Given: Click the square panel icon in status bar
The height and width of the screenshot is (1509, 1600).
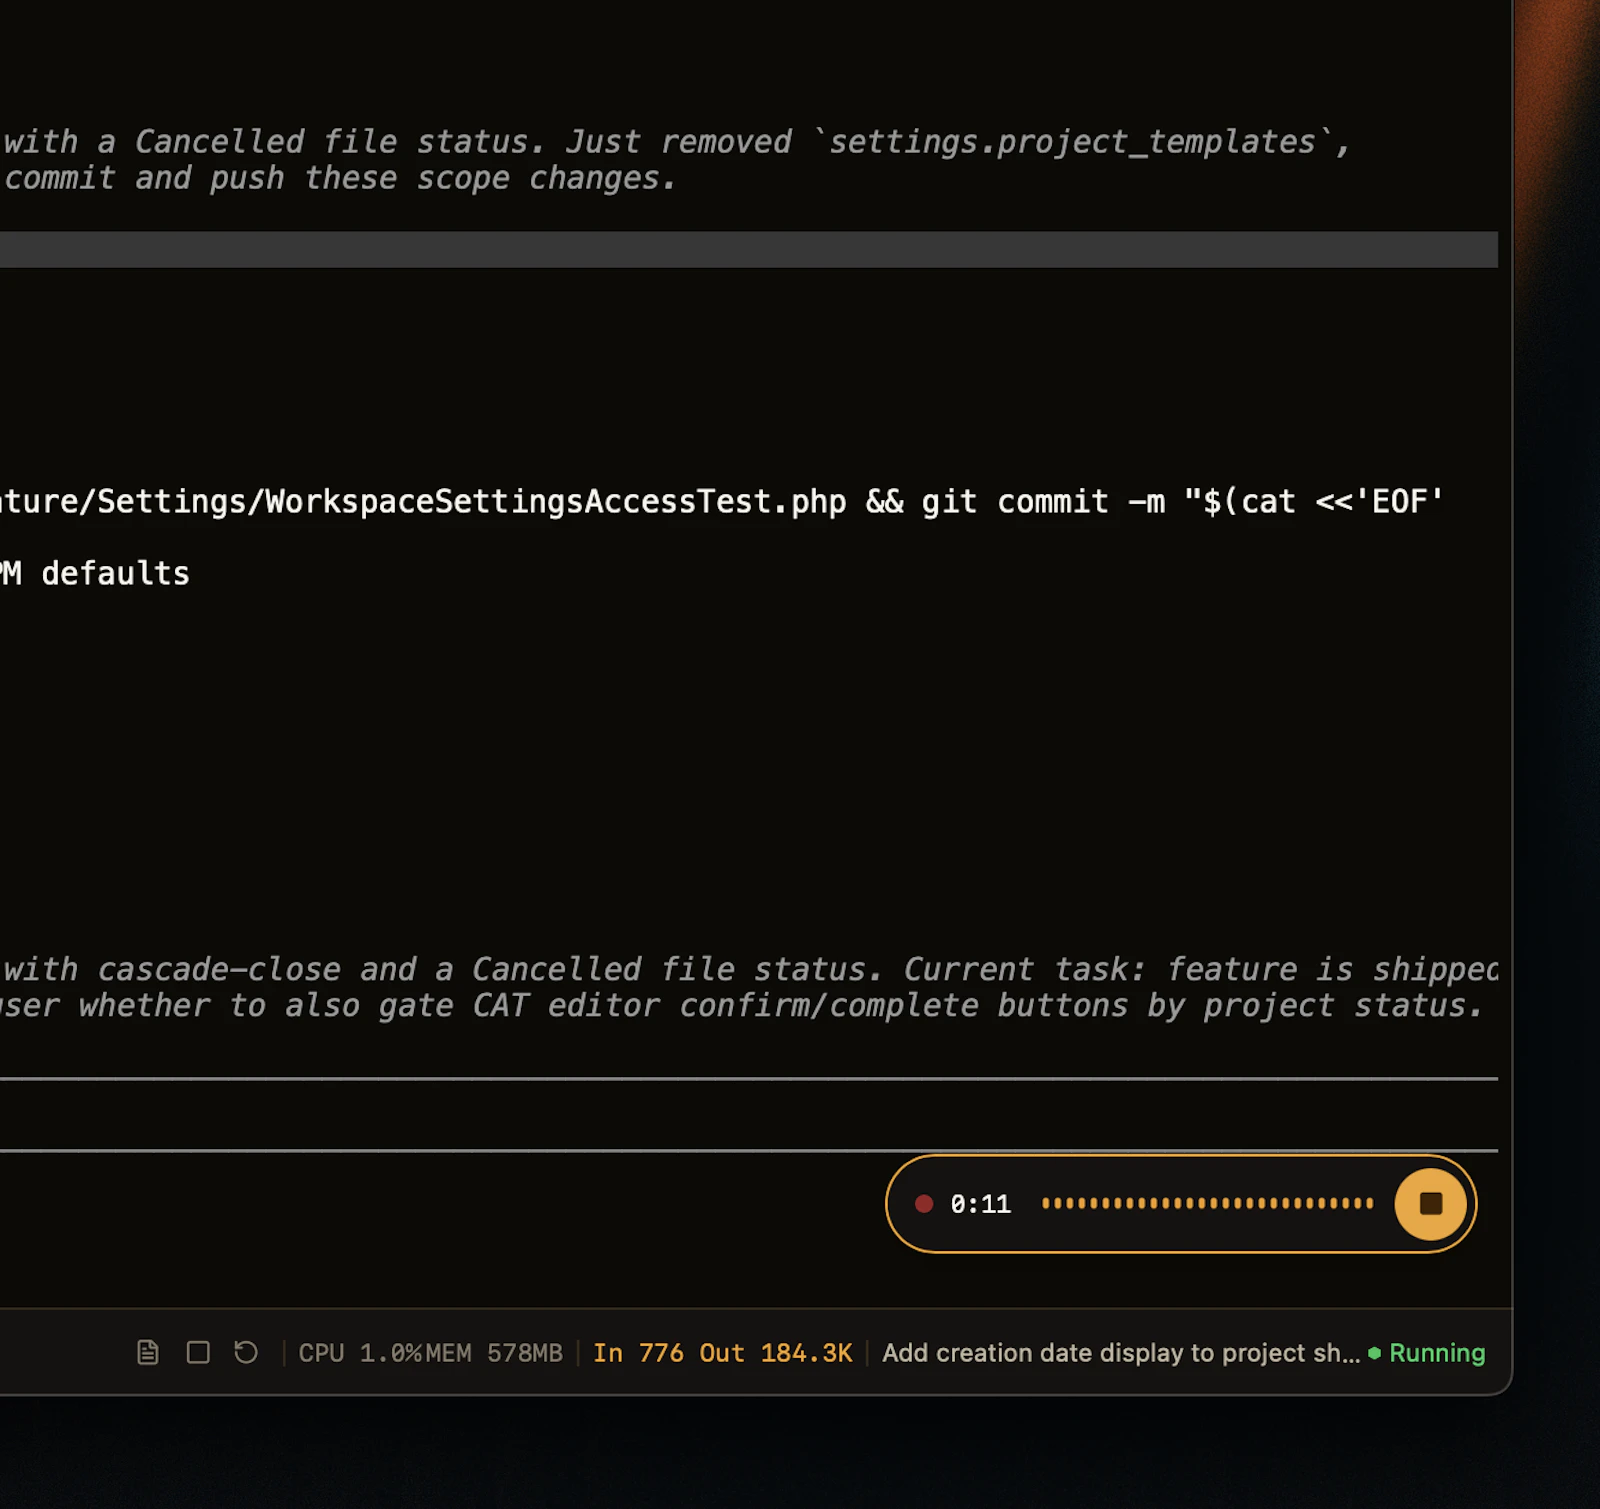Looking at the screenshot, I should tap(198, 1353).
